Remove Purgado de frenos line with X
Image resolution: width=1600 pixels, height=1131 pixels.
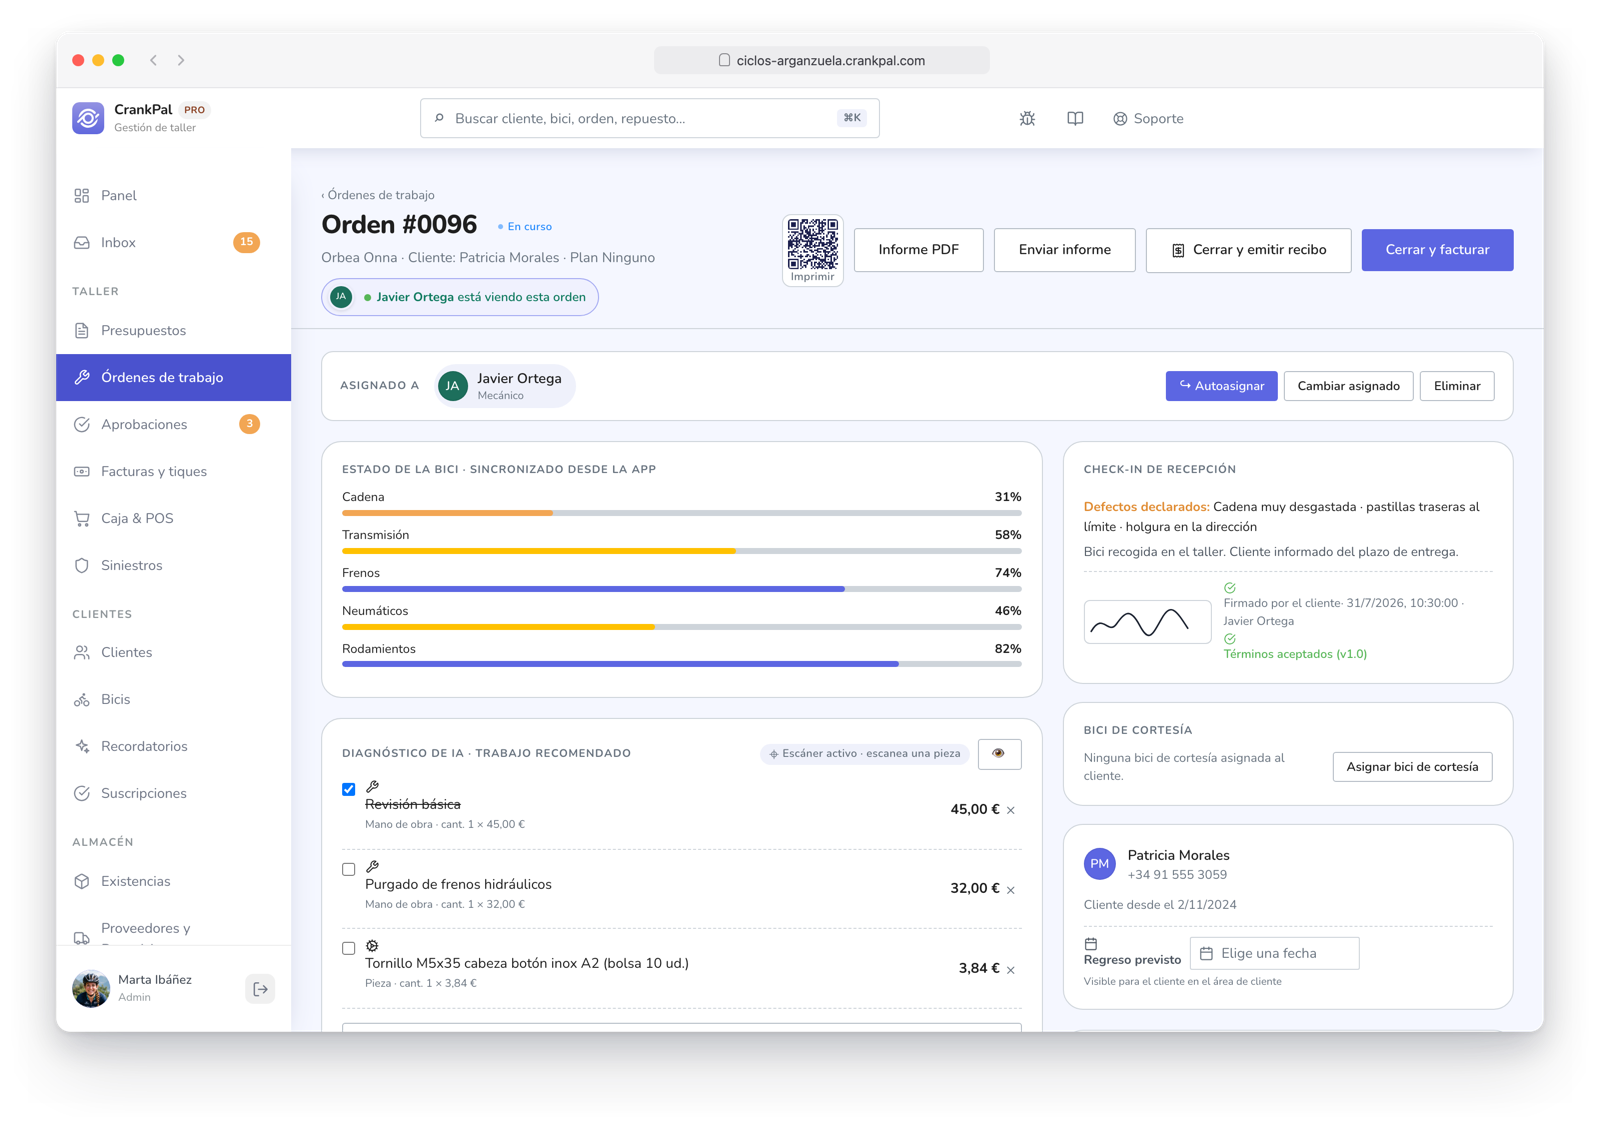(1011, 890)
